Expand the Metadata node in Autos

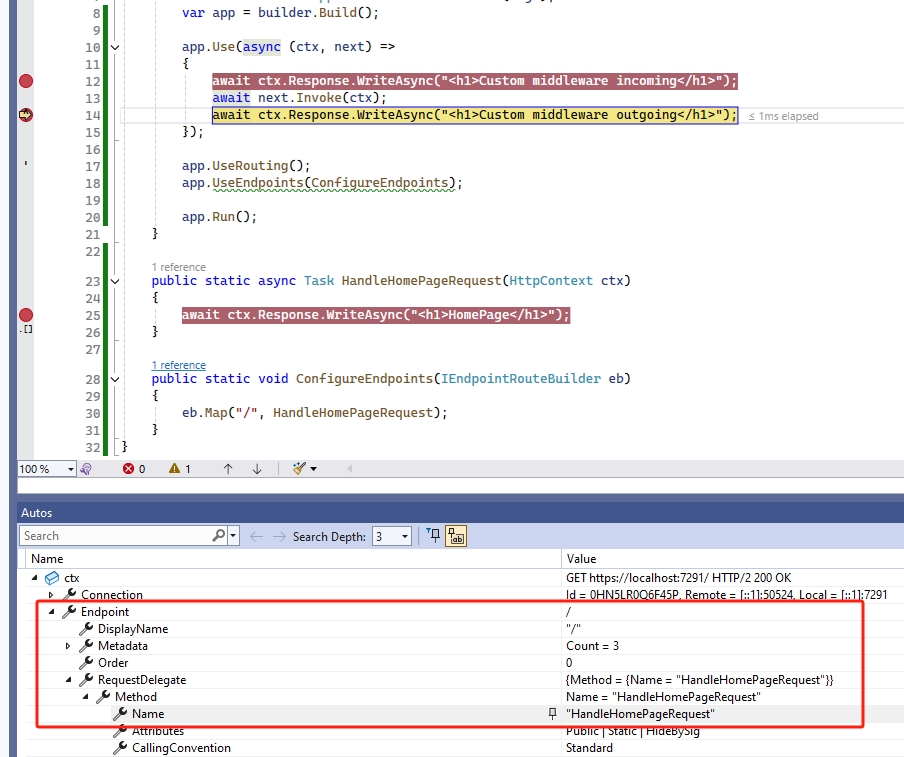coord(69,646)
